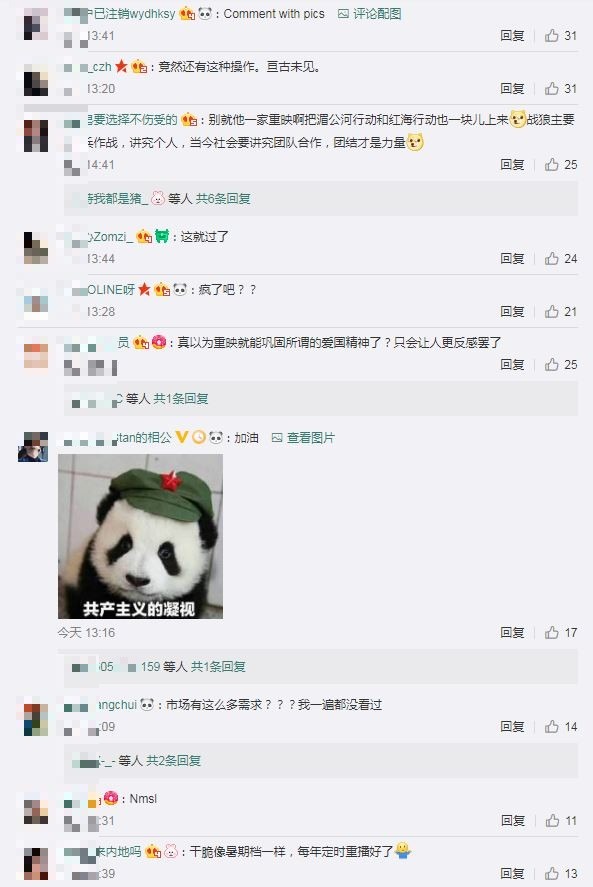
Task: Expand the 共6条回复 replies thread
Action: click(223, 199)
